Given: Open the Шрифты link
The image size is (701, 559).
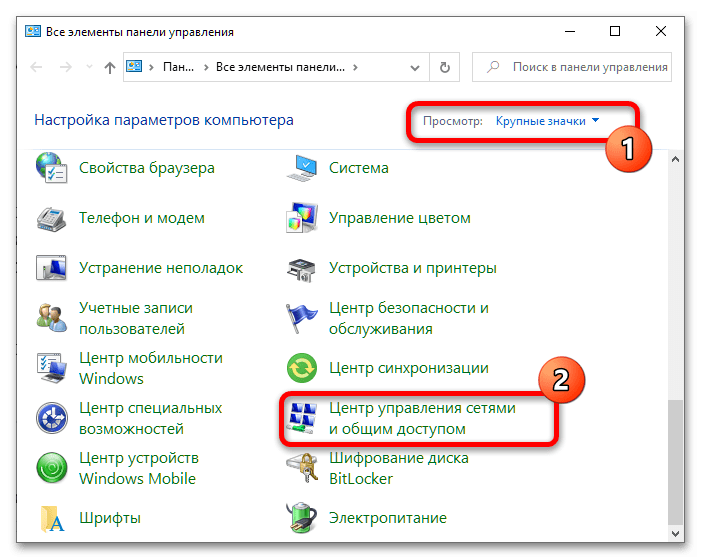Looking at the screenshot, I should (110, 518).
